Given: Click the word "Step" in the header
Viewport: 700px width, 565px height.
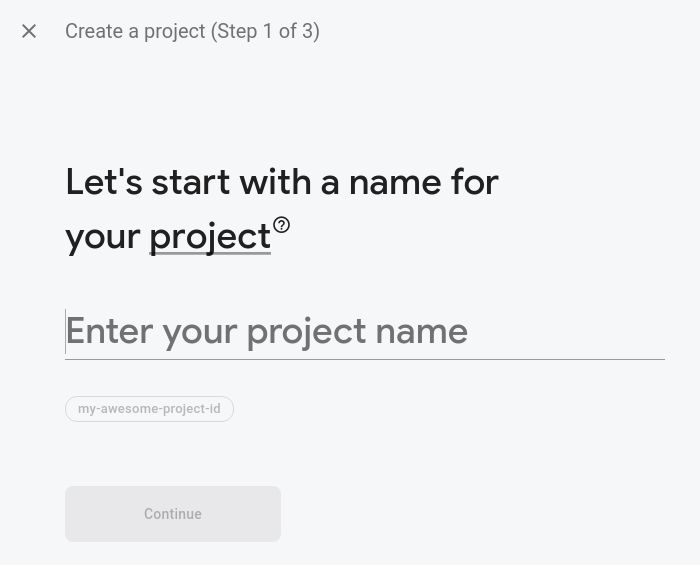Looking at the screenshot, I should (x=238, y=31).
